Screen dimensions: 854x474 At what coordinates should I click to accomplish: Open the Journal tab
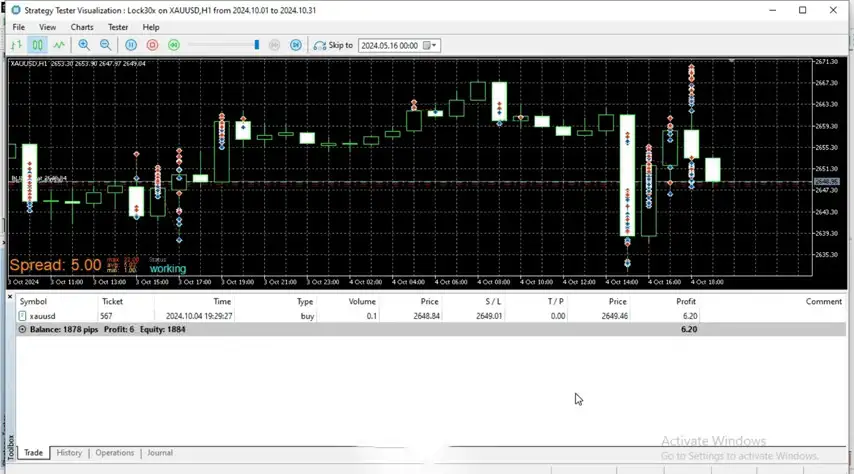pos(160,453)
